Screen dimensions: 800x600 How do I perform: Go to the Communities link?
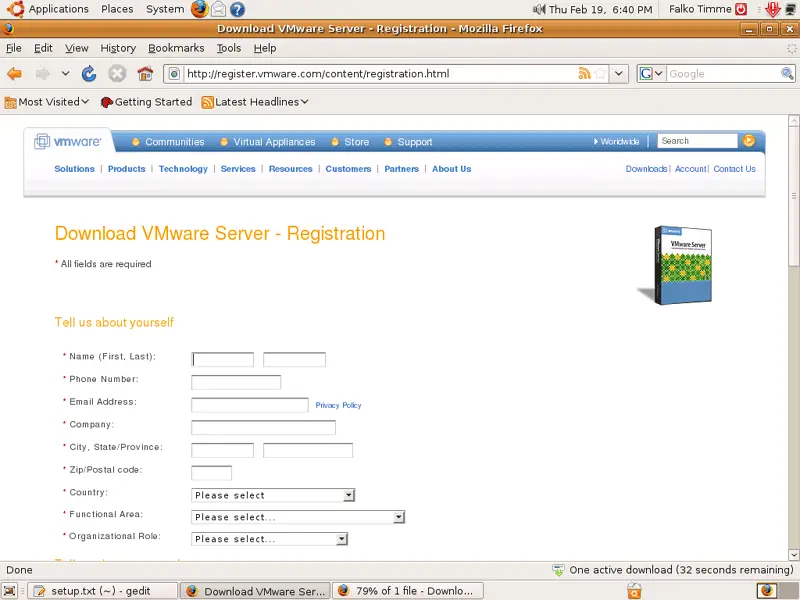[174, 142]
